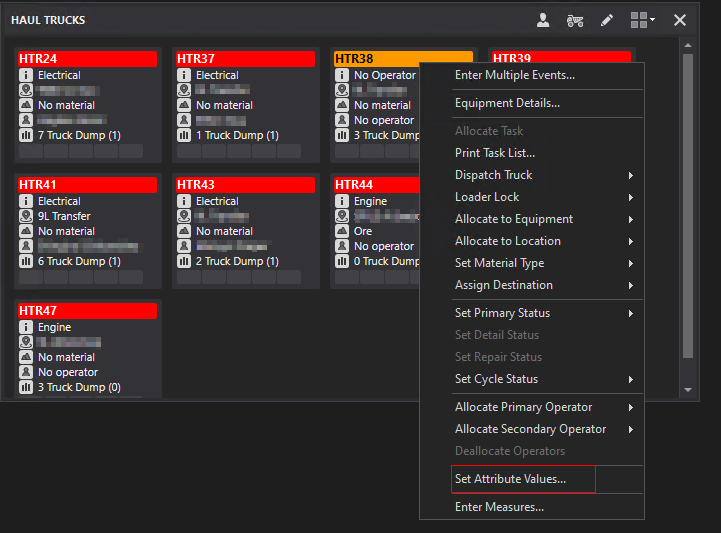721x533 pixels.
Task: Choose Set Attribute Values from context menu
Action: pos(510,479)
